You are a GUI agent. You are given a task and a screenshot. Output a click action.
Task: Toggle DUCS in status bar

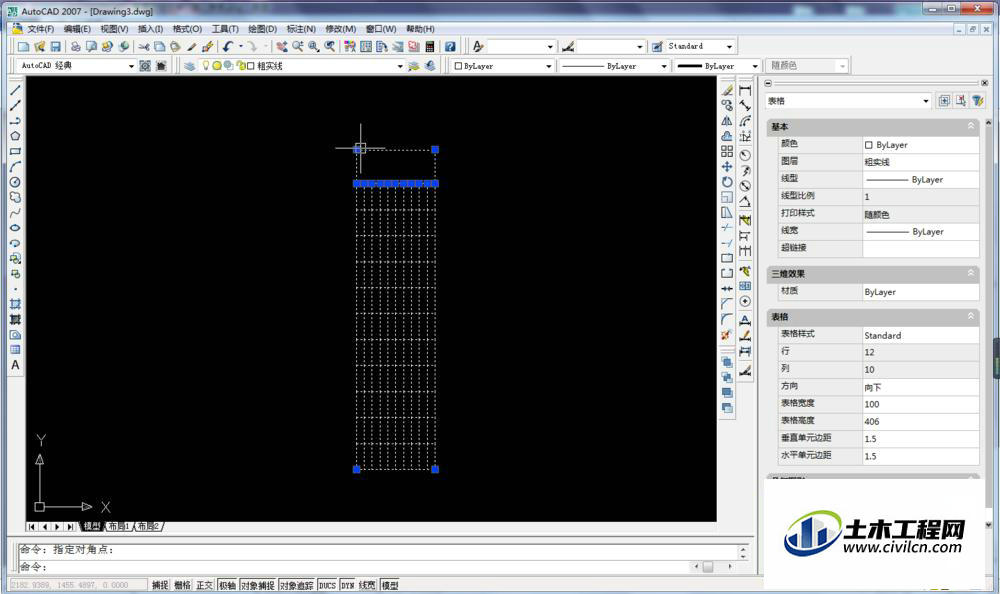coord(327,585)
